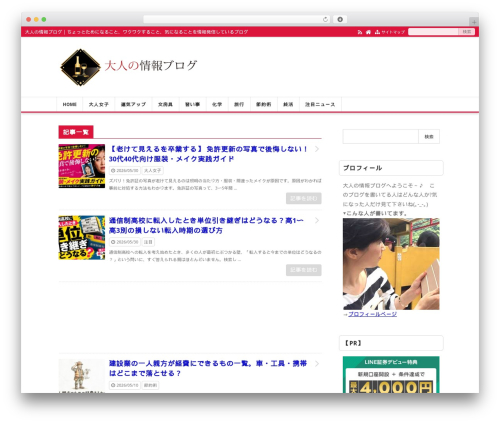Click the round icon right of address bar

click(340, 19)
